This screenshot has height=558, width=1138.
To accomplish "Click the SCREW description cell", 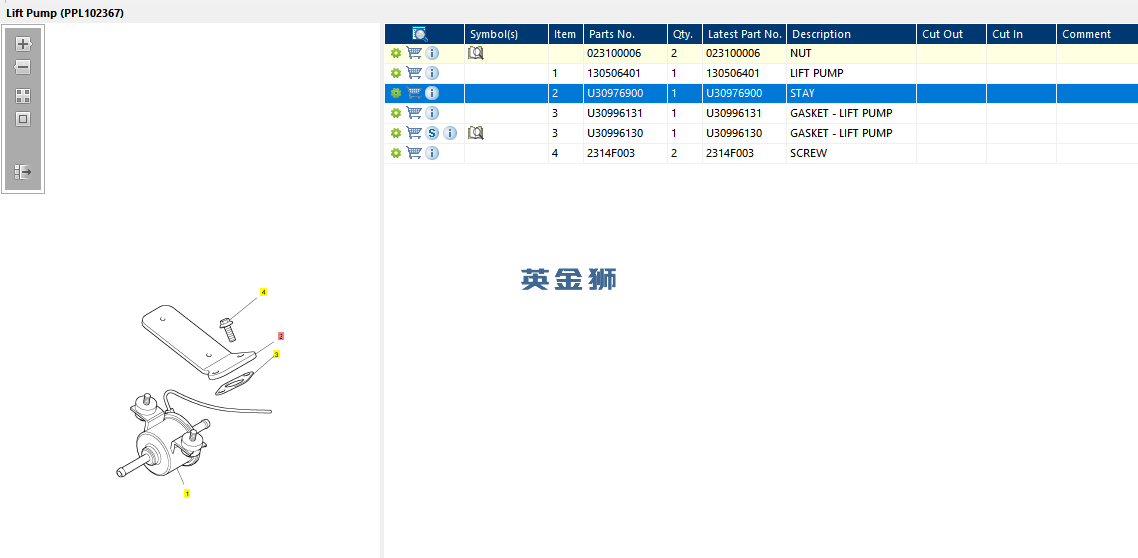I will [851, 154].
